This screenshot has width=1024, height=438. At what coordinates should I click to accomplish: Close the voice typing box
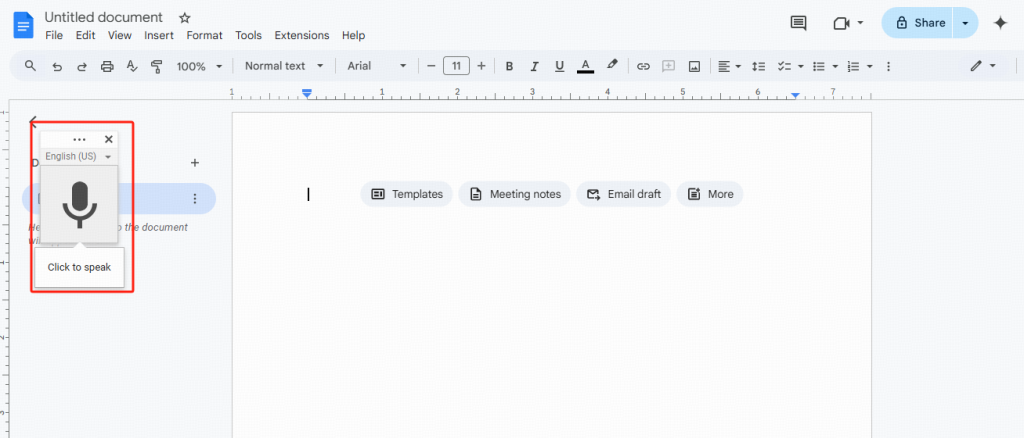(x=108, y=139)
